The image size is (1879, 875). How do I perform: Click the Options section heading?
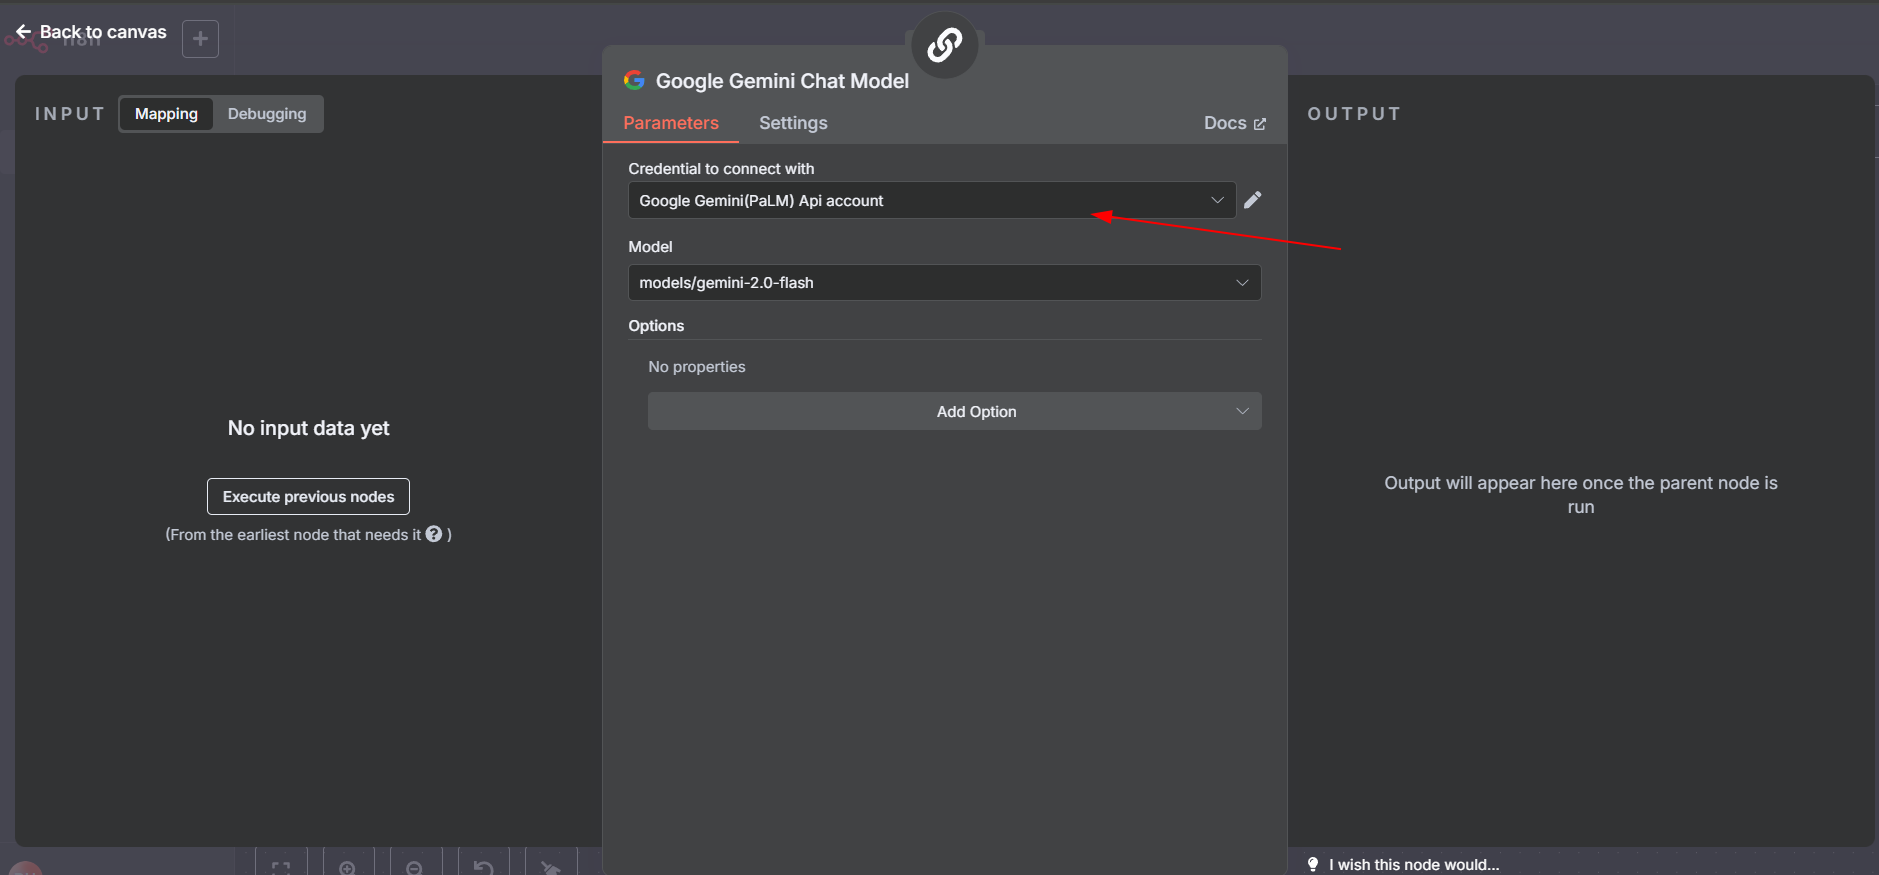click(x=656, y=326)
